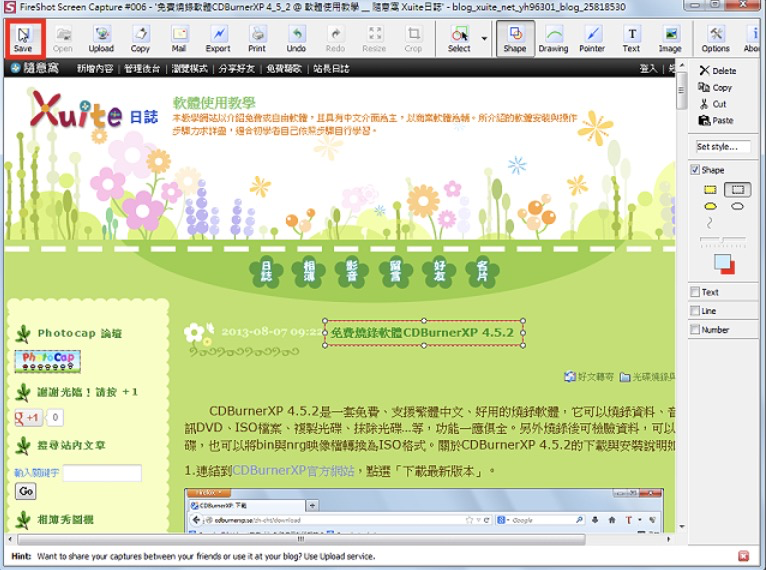Select the Pointer tool
766x570 pixels.
pos(592,39)
